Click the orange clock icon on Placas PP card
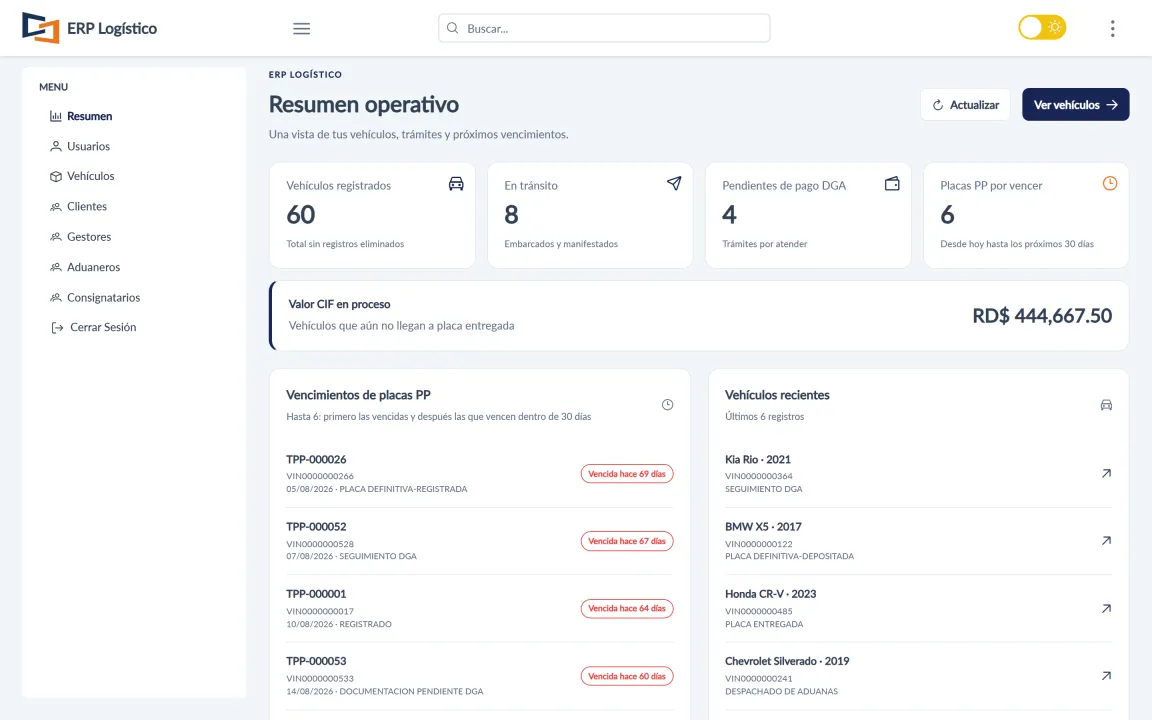The height and width of the screenshot is (720, 1152). coord(1109,183)
